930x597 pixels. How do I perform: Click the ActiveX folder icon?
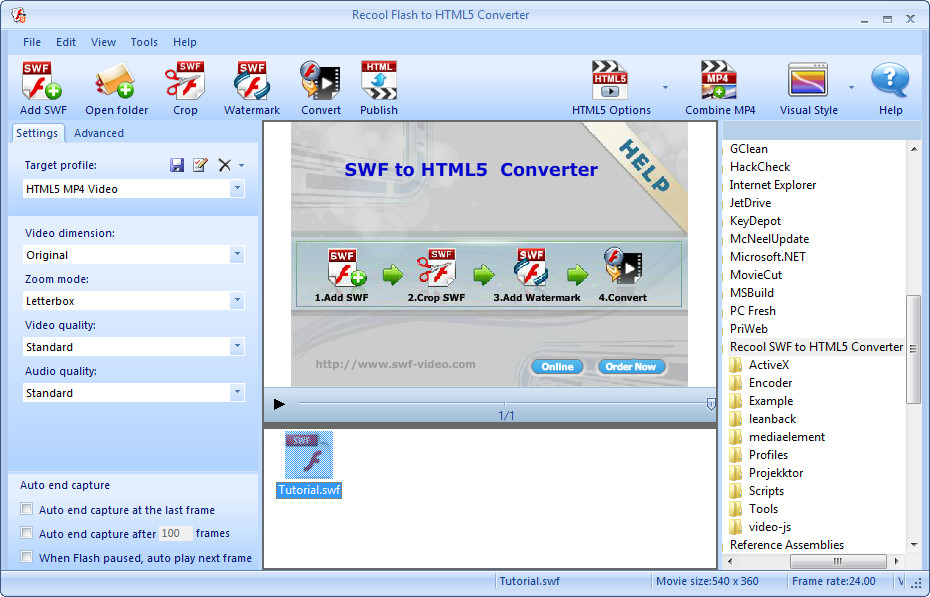point(735,365)
